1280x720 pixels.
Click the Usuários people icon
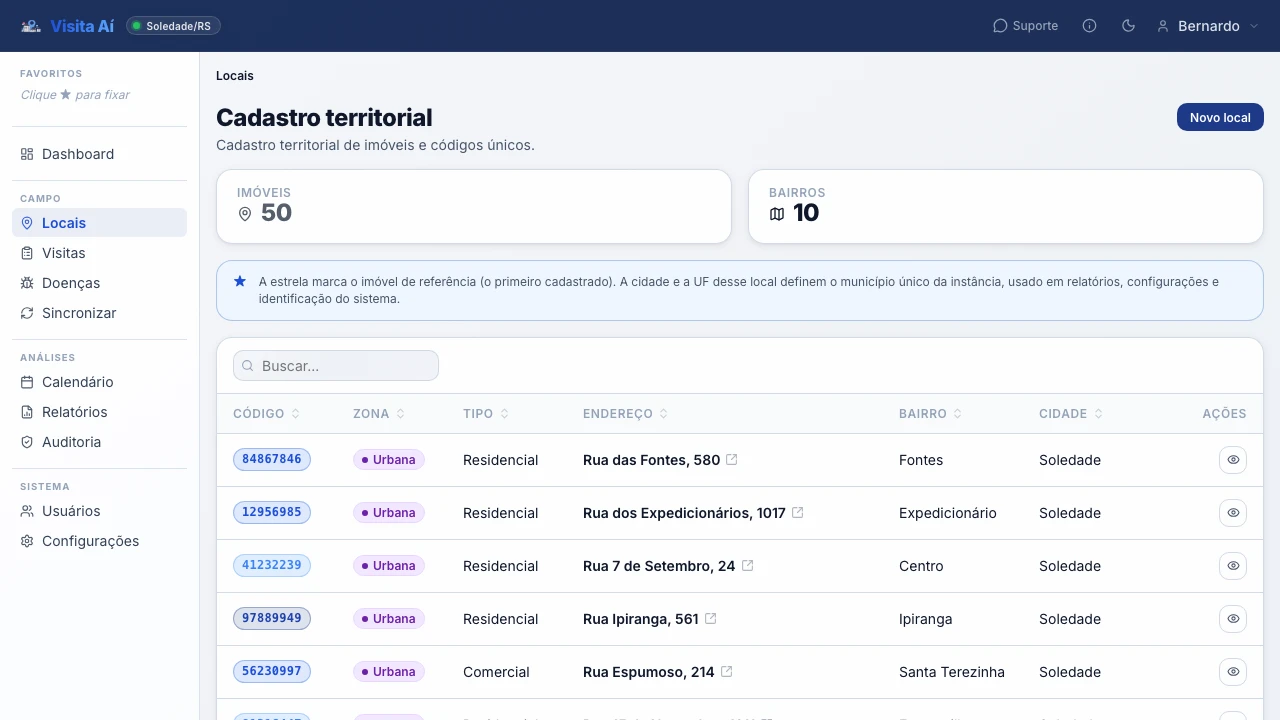[x=27, y=511]
